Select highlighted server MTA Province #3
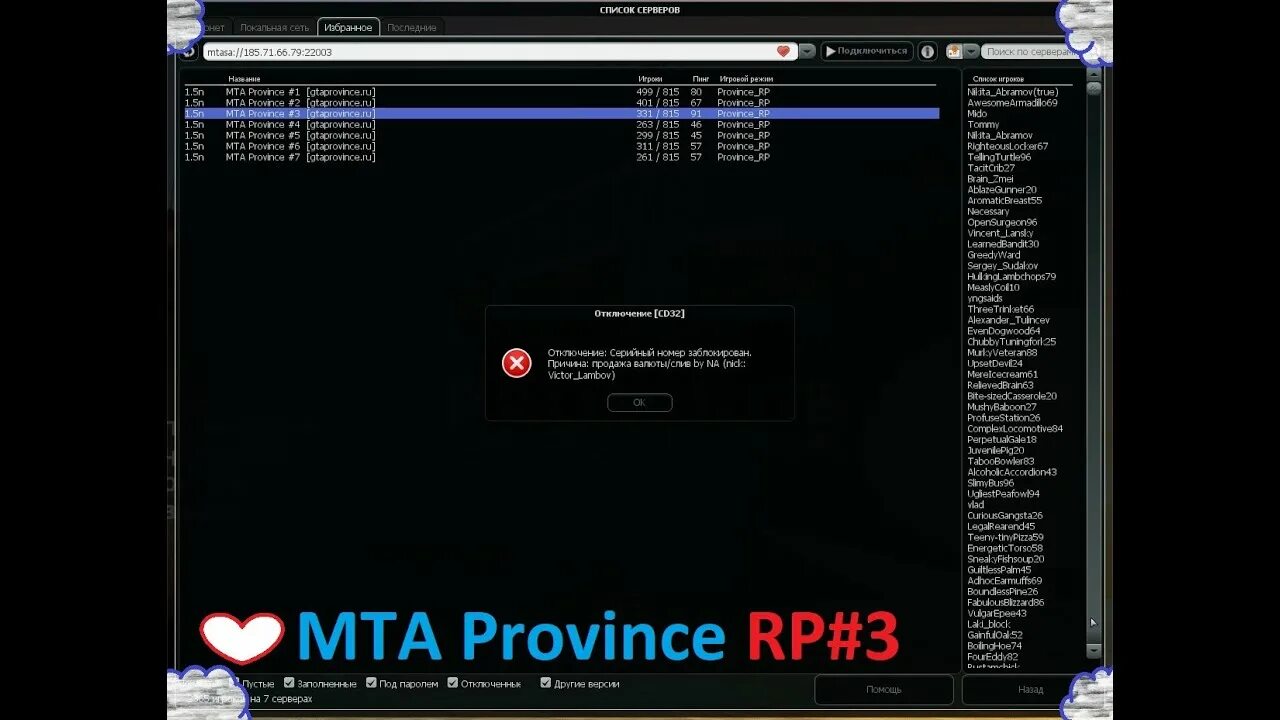The height and width of the screenshot is (720, 1280). pyautogui.click(x=561, y=114)
